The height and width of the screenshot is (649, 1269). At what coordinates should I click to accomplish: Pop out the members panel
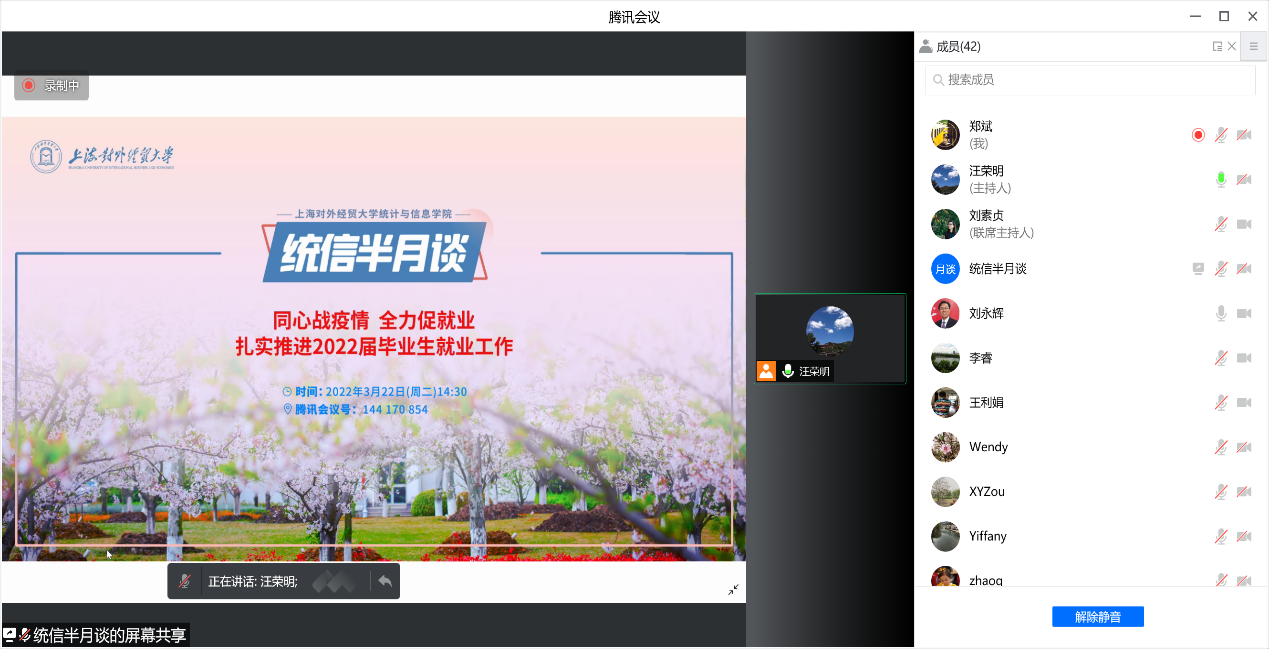1217,46
